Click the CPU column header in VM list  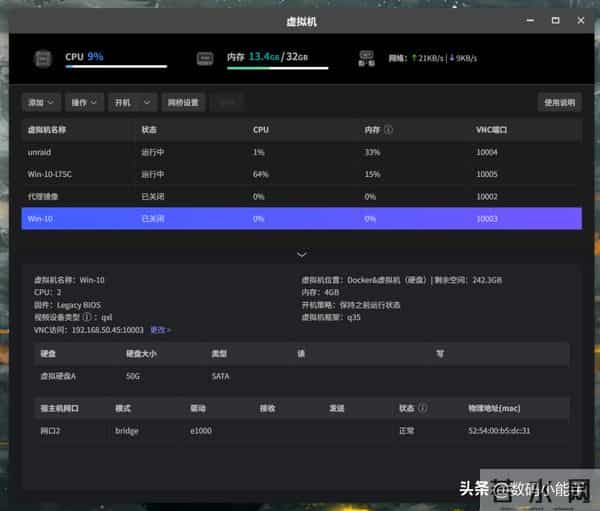(x=261, y=130)
